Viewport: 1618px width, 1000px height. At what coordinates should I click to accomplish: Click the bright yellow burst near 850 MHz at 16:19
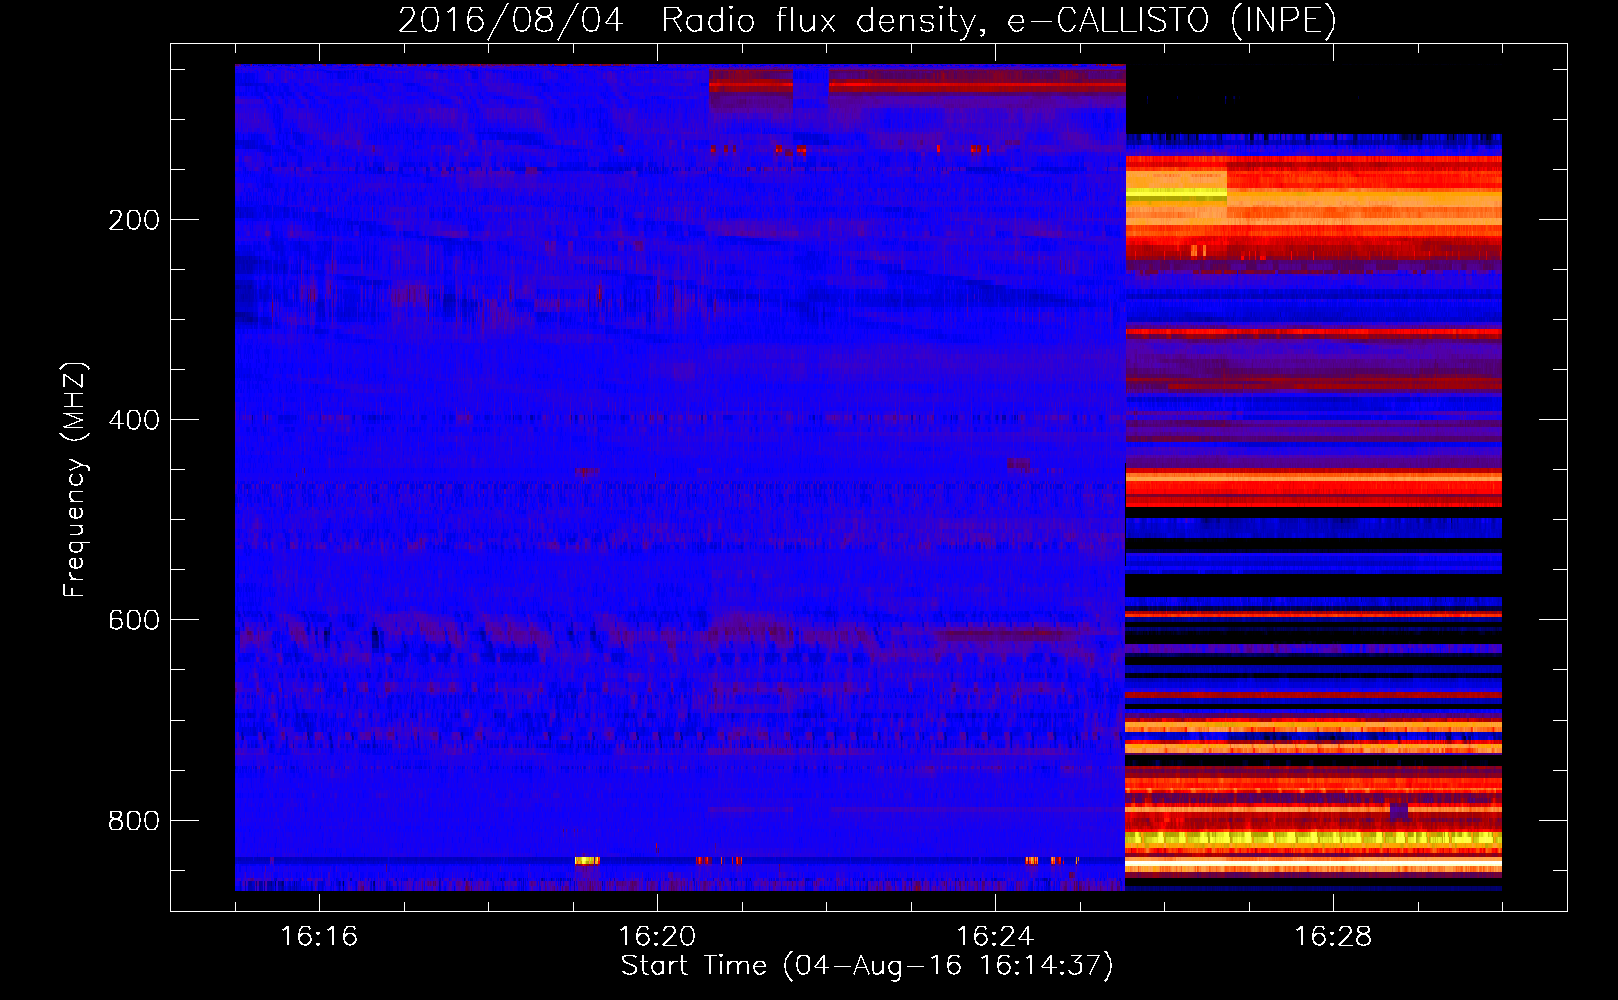[587, 860]
